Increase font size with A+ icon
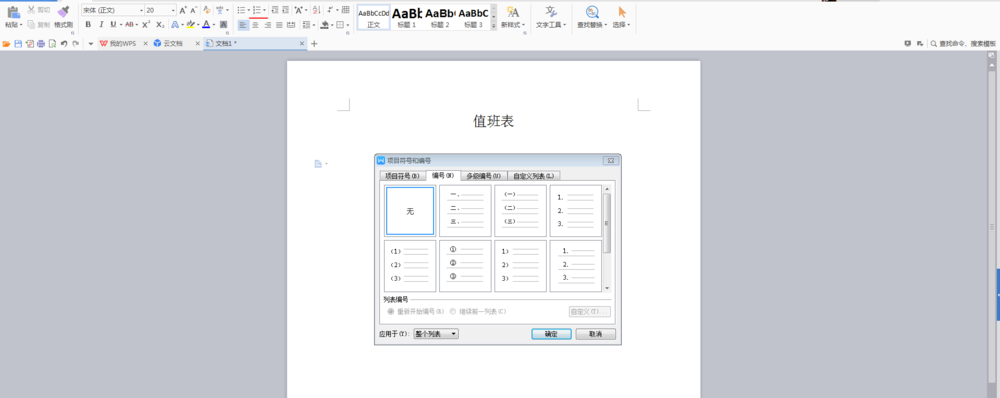Image resolution: width=1000 pixels, height=398 pixels. click(183, 10)
